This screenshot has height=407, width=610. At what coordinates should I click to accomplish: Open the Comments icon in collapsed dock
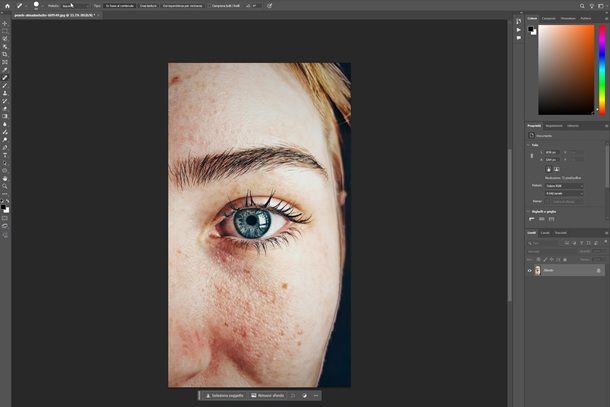click(519, 38)
